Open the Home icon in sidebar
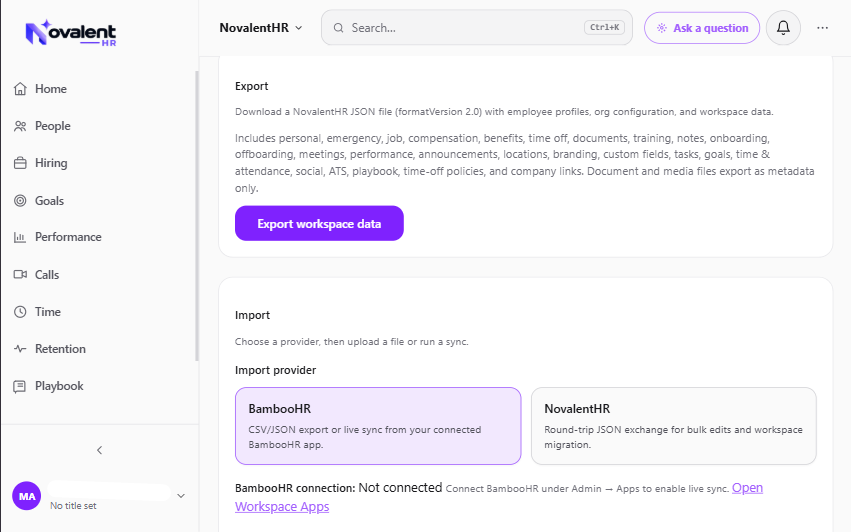Screen dimensions: 851x532 20,88
